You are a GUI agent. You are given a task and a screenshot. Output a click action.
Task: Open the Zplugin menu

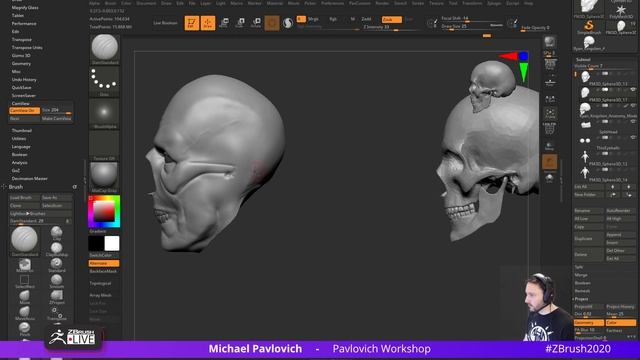[x=494, y=3]
